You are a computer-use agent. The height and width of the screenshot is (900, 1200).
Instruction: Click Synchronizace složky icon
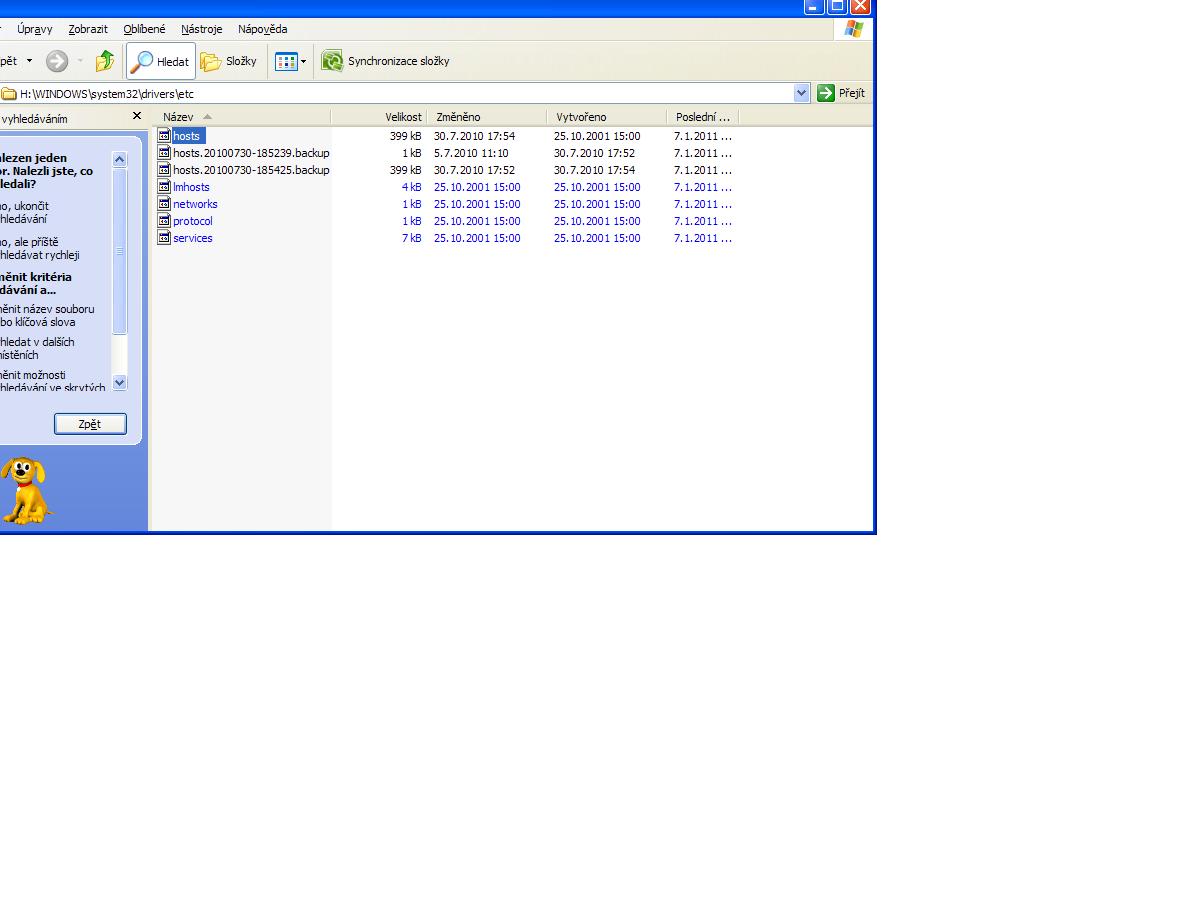tap(332, 61)
